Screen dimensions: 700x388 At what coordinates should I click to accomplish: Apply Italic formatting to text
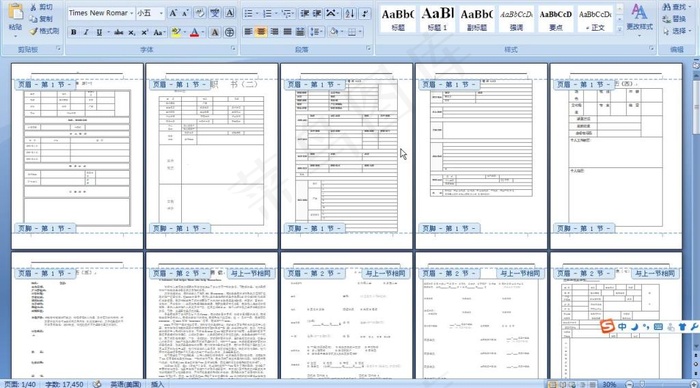(86, 32)
